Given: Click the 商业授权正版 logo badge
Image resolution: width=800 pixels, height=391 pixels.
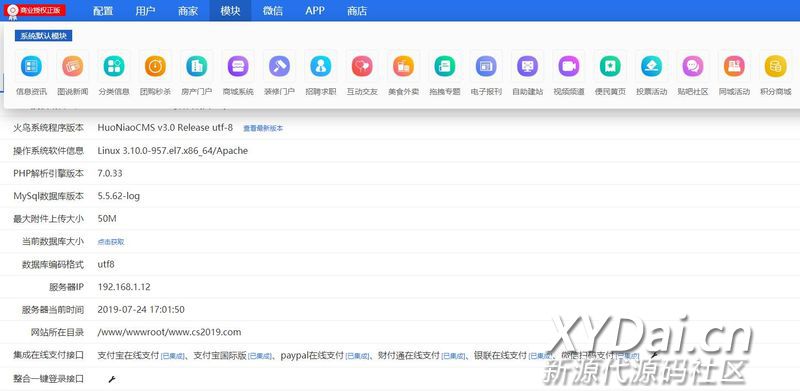Looking at the screenshot, I should 35,11.
